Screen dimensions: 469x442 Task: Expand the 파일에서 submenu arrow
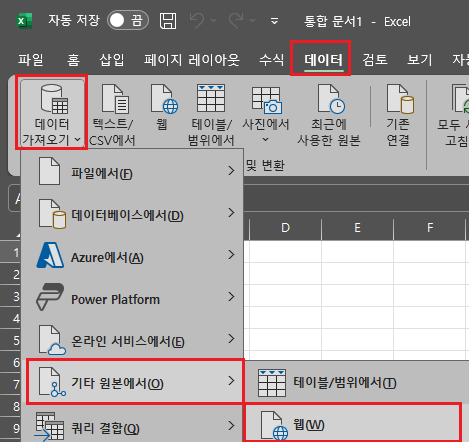(231, 171)
